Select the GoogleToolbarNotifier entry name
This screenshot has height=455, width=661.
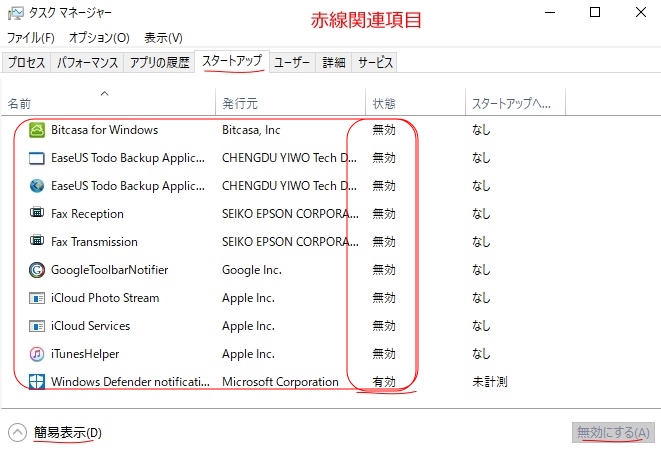point(110,270)
